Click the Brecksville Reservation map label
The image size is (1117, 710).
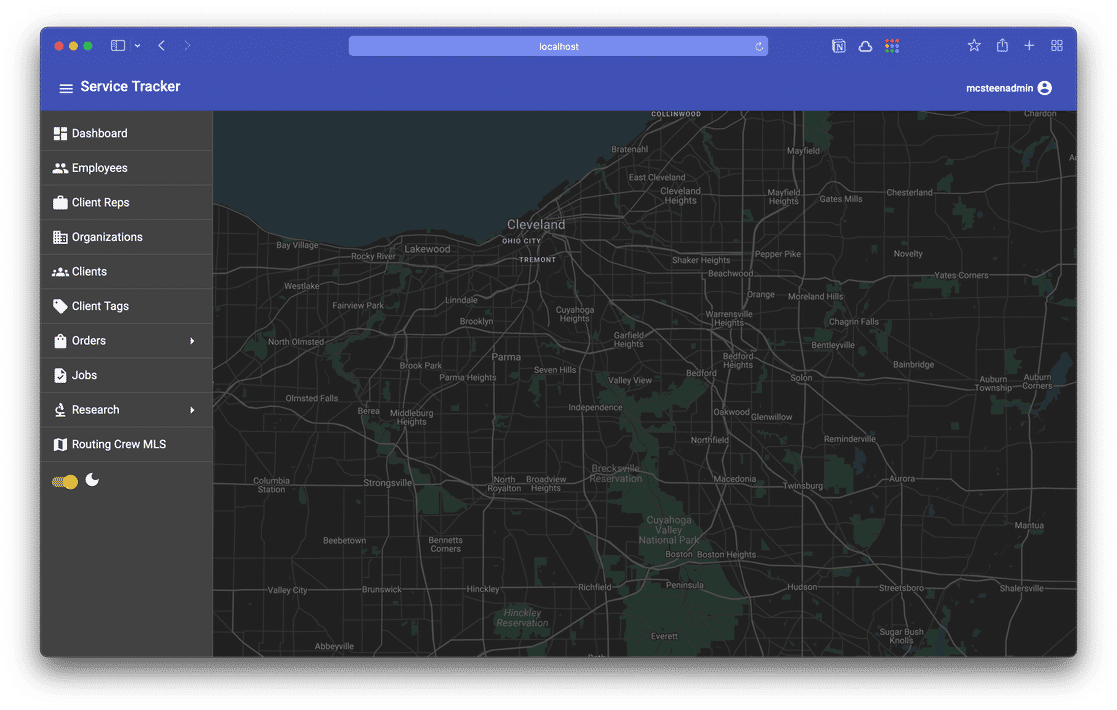tap(615, 474)
